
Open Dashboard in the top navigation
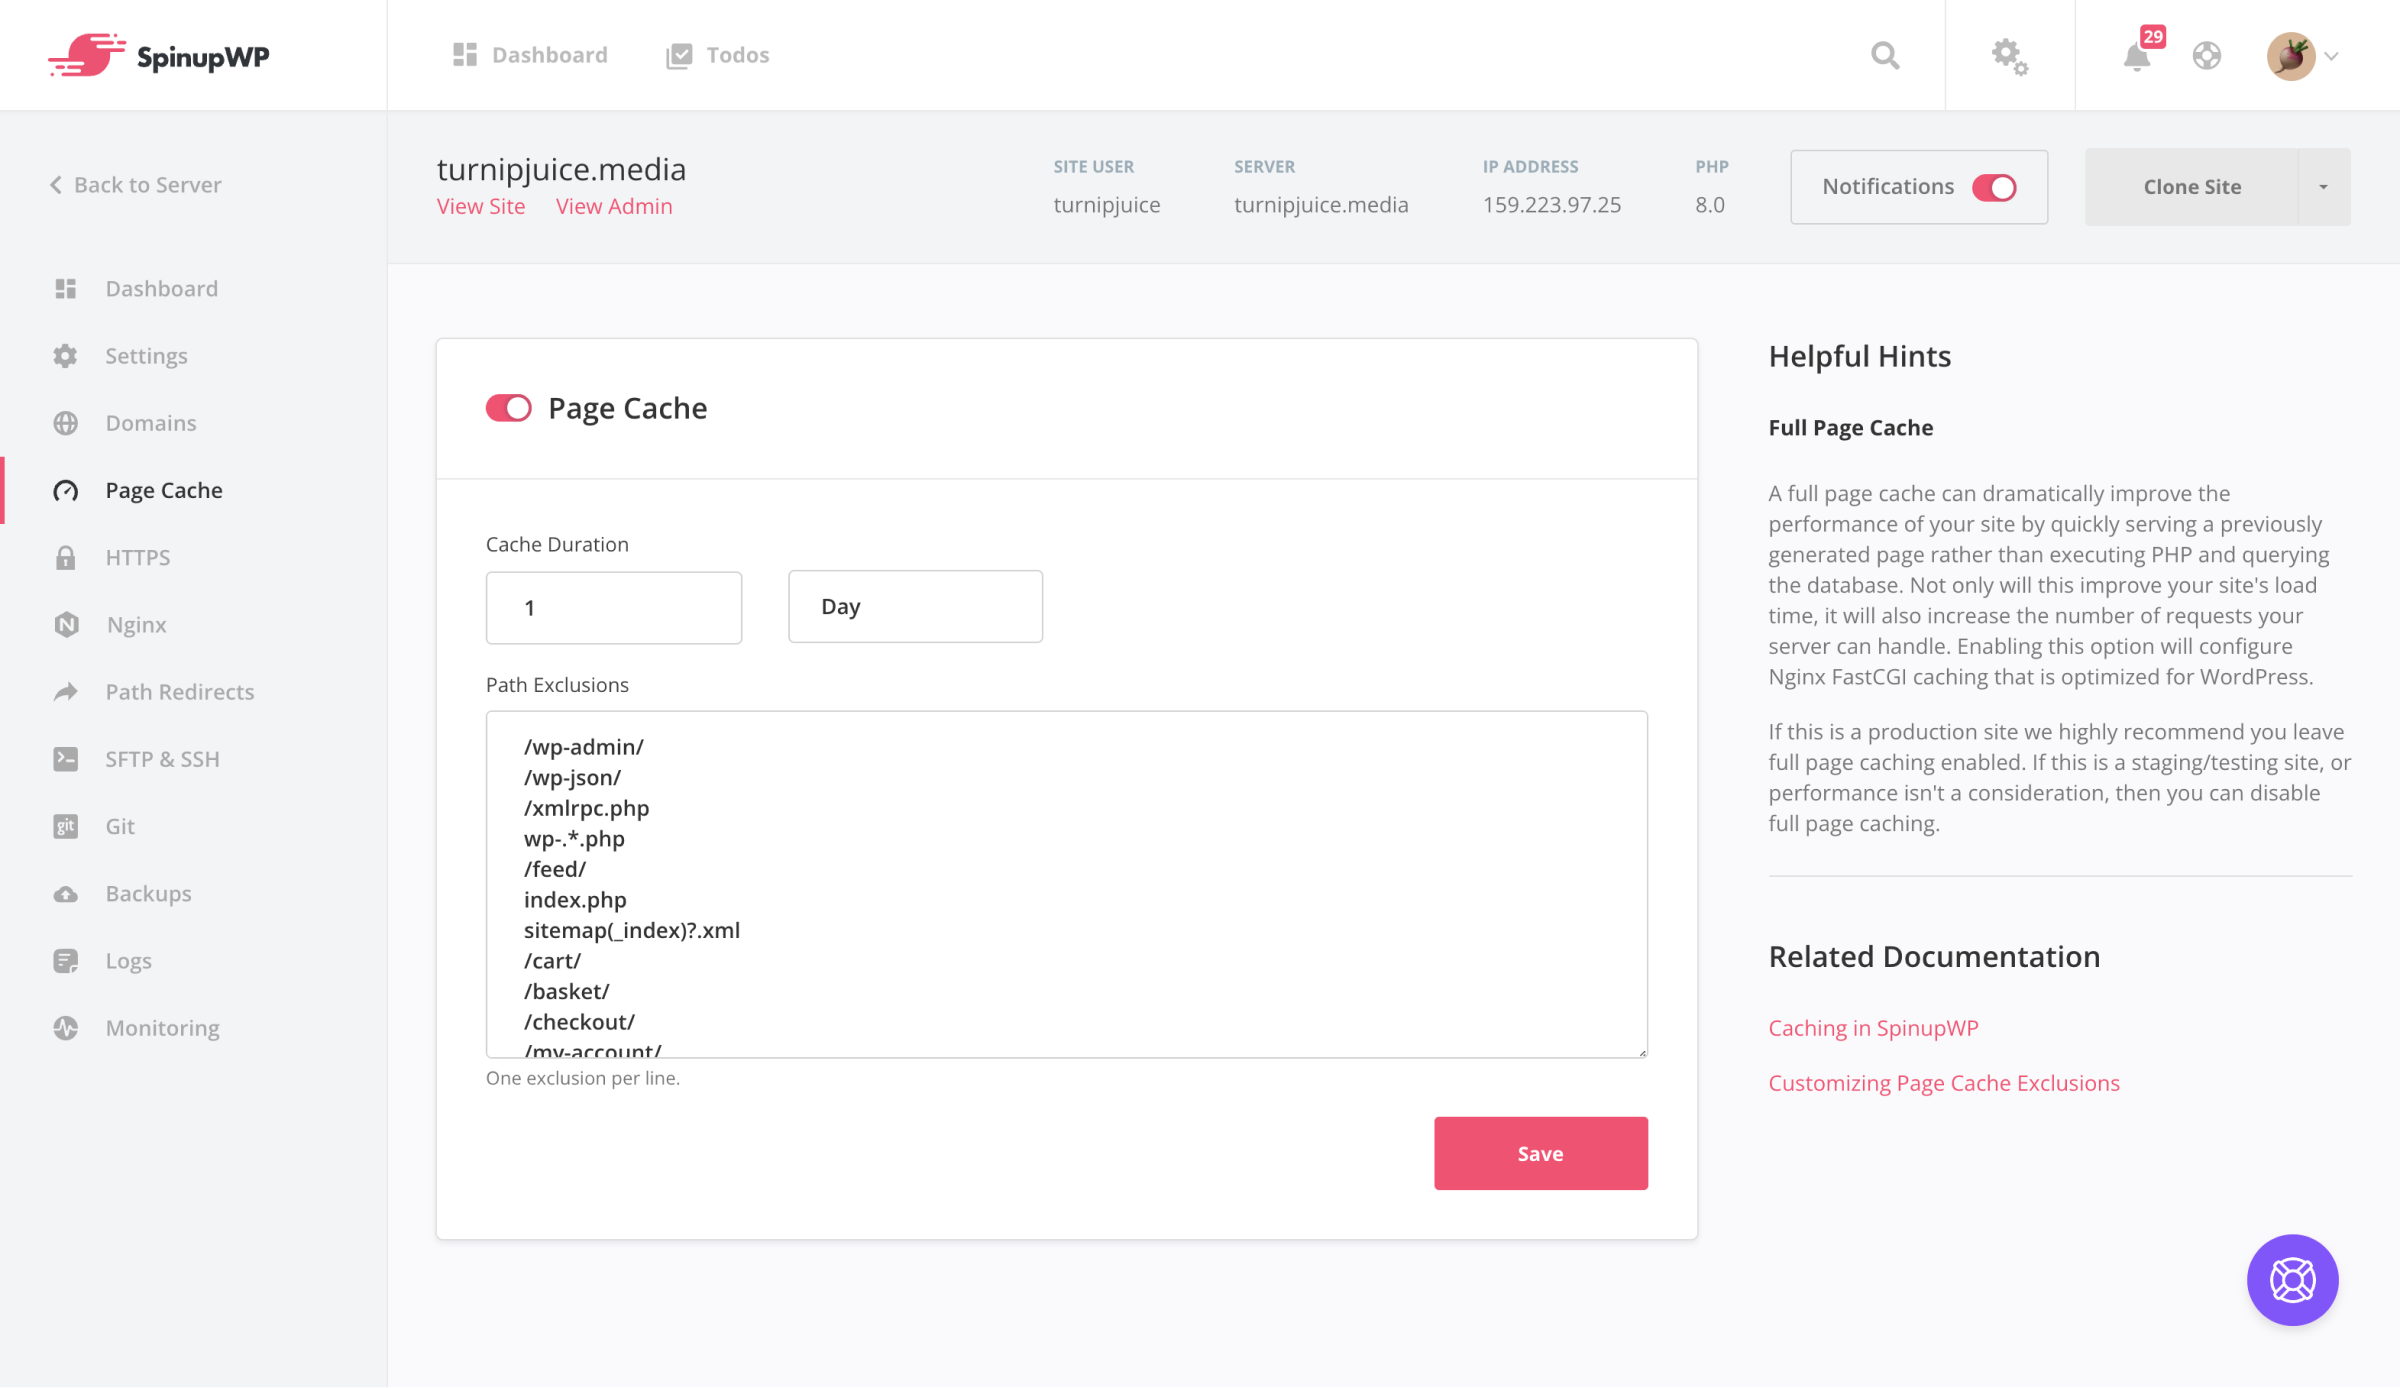click(x=530, y=55)
